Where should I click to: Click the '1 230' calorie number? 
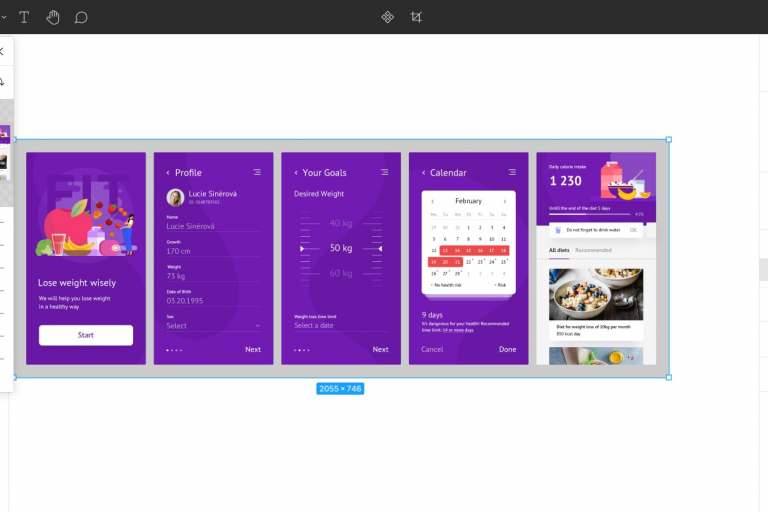tap(566, 181)
